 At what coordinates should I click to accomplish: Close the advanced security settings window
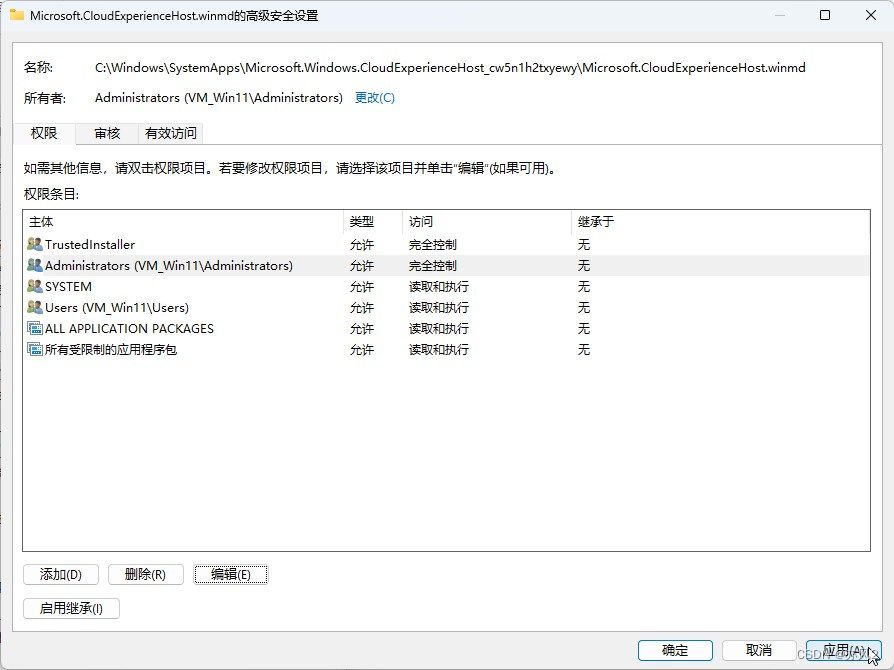(x=871, y=15)
